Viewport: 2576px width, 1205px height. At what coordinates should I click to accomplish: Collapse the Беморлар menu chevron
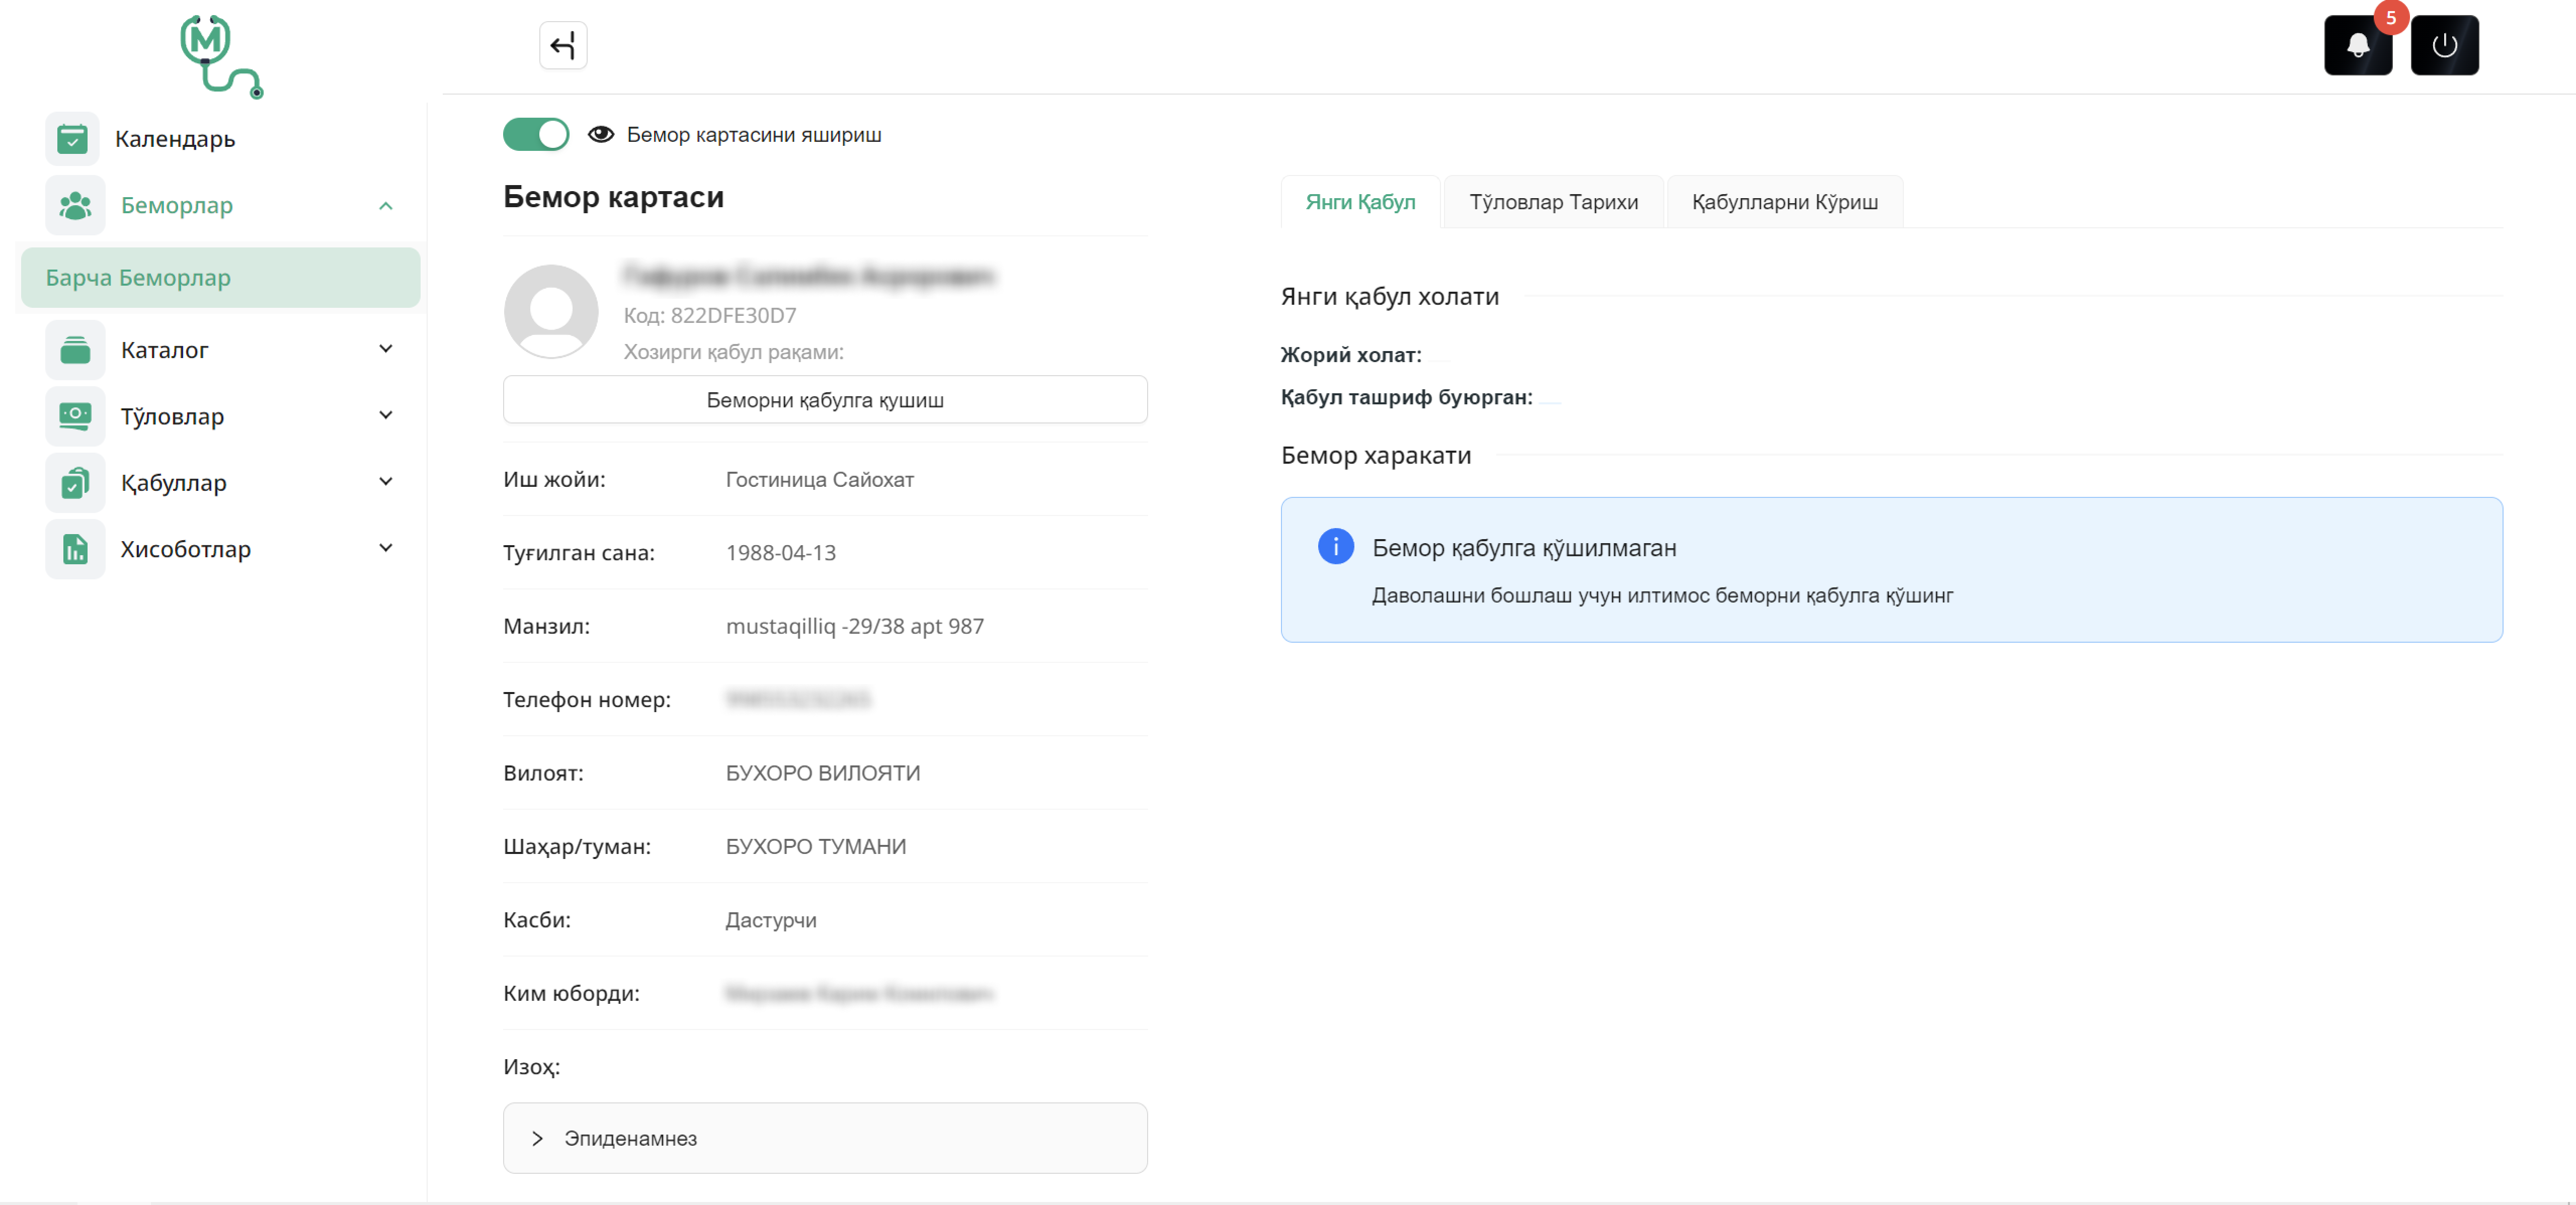(386, 206)
